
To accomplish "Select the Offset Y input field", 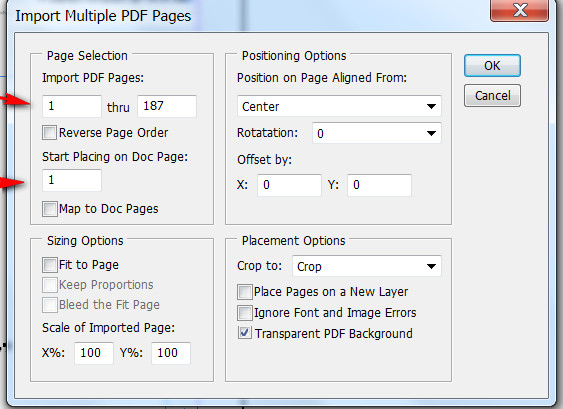I will point(380,185).
